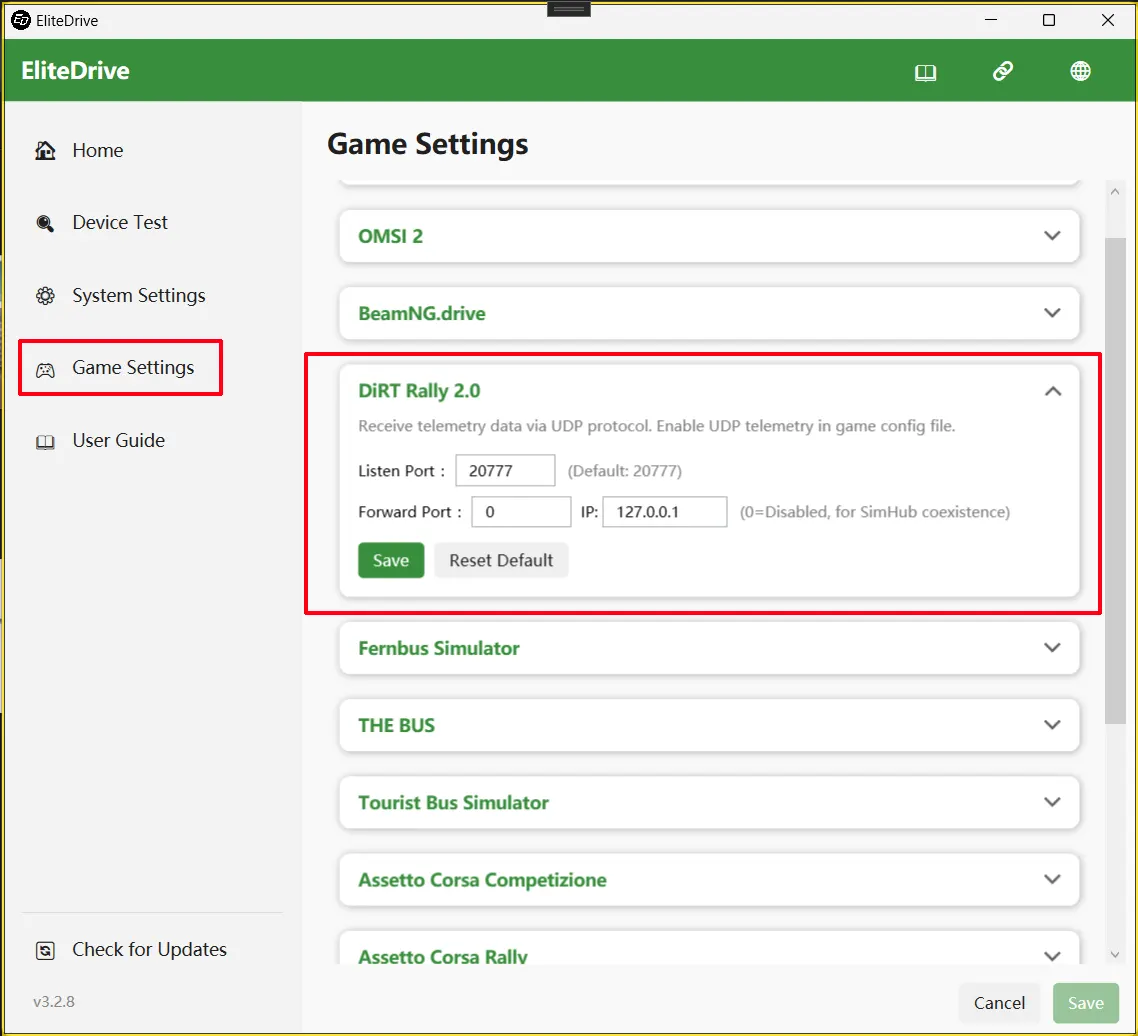Click the v3.2.8 version label
This screenshot has height=1036, width=1138.
[x=54, y=1002]
